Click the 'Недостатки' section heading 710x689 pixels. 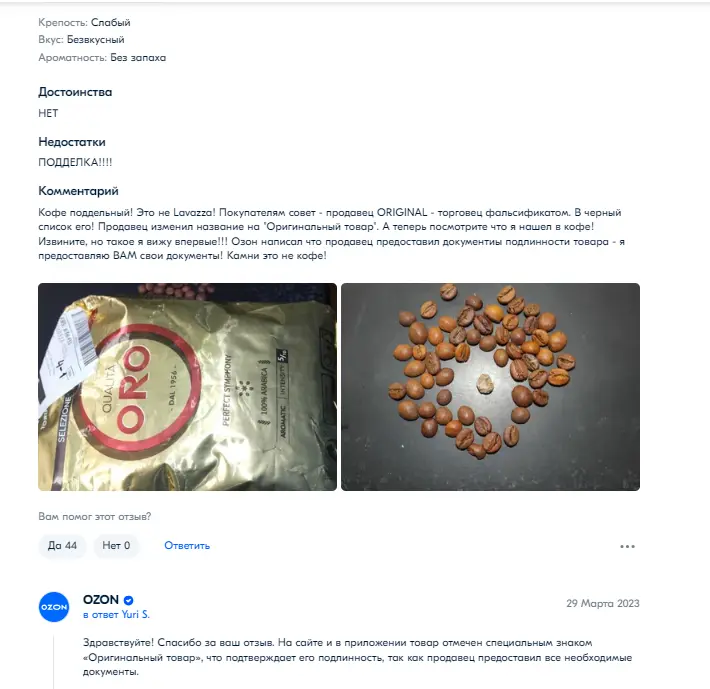pos(72,142)
